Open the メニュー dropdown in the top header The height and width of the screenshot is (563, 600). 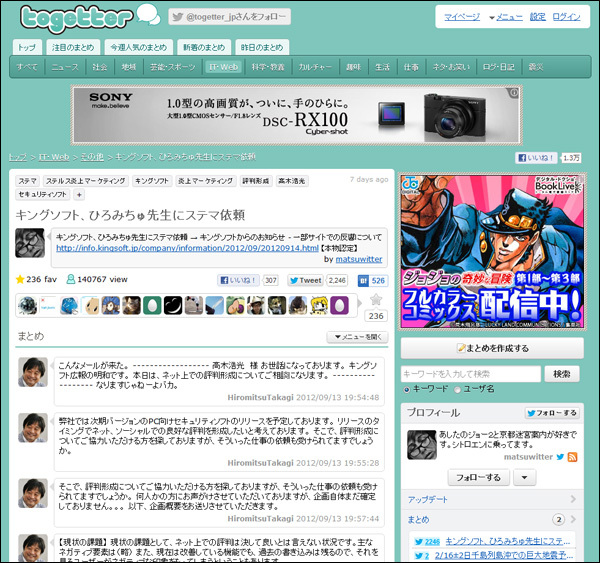click(505, 17)
